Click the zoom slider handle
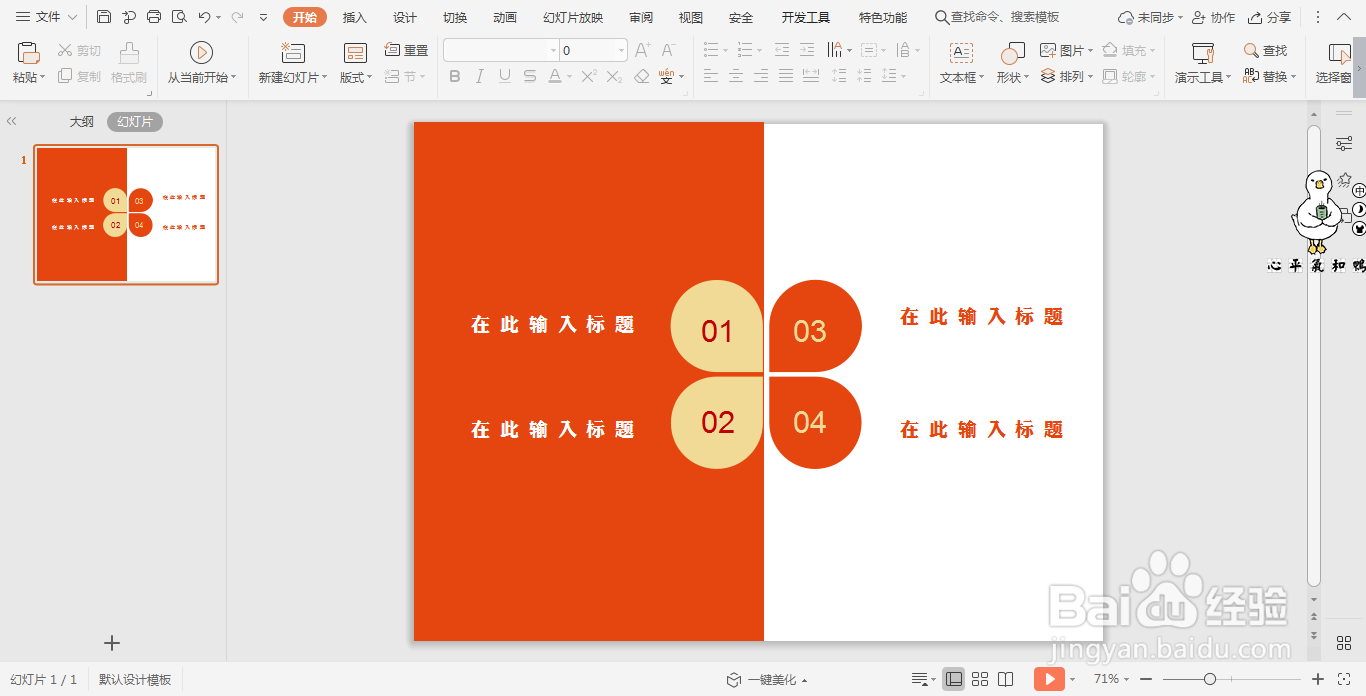The image size is (1366, 696). (1210, 679)
